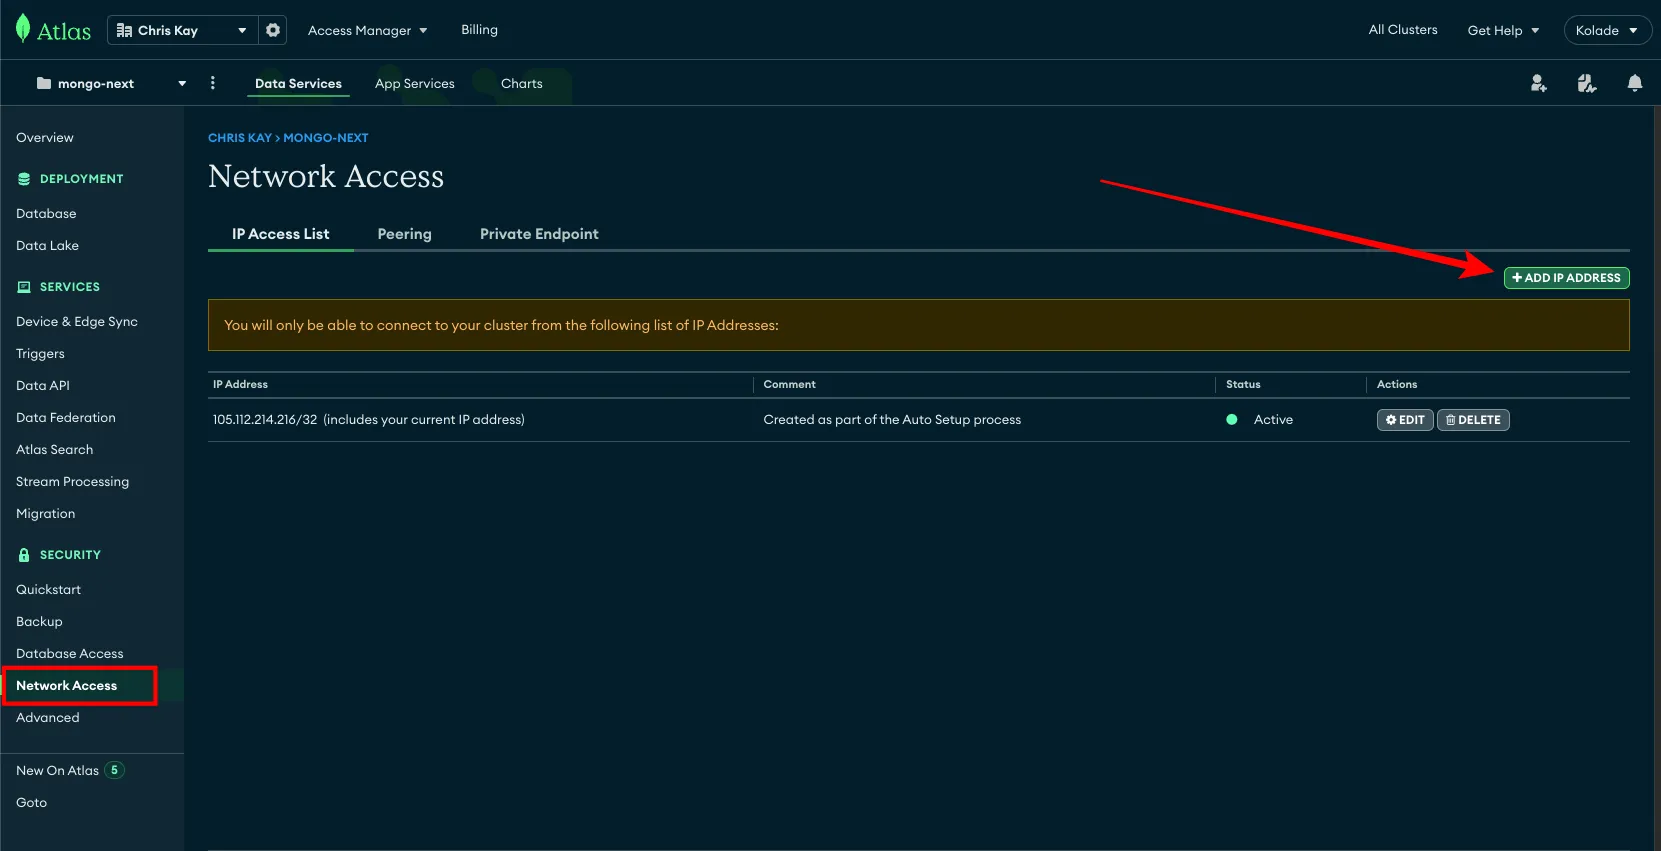
Task: Click the Active status indicator
Action: [1260, 420]
